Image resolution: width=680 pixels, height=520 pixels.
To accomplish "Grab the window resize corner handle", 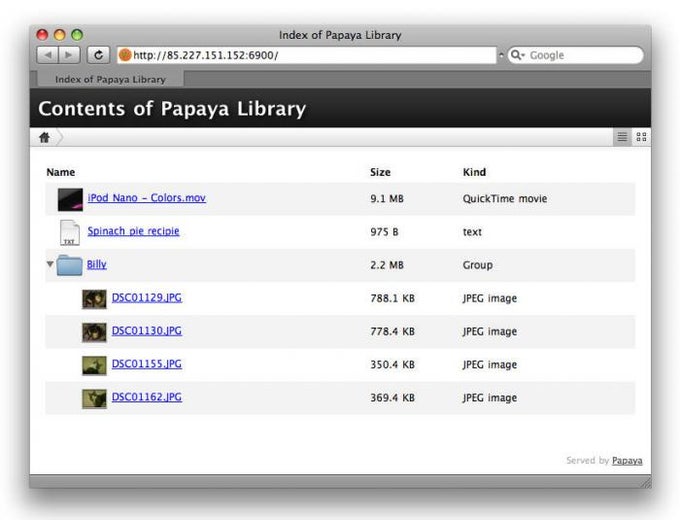I will [646, 482].
